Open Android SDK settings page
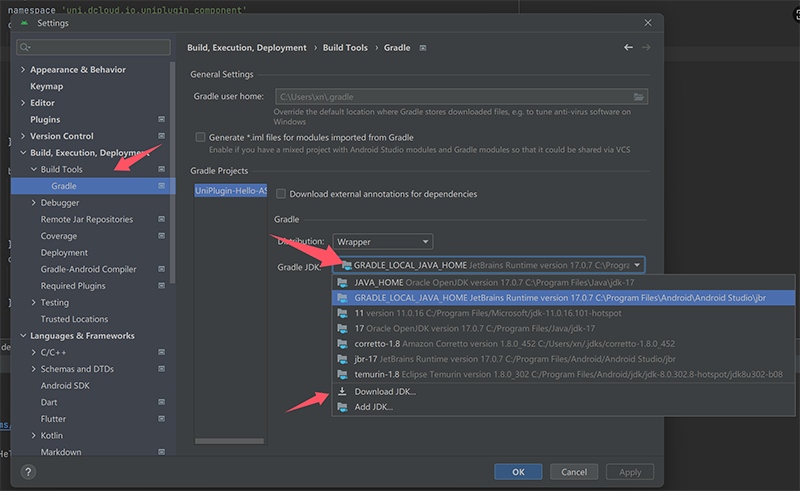Screen dimensions: 800x491 (x=65, y=385)
